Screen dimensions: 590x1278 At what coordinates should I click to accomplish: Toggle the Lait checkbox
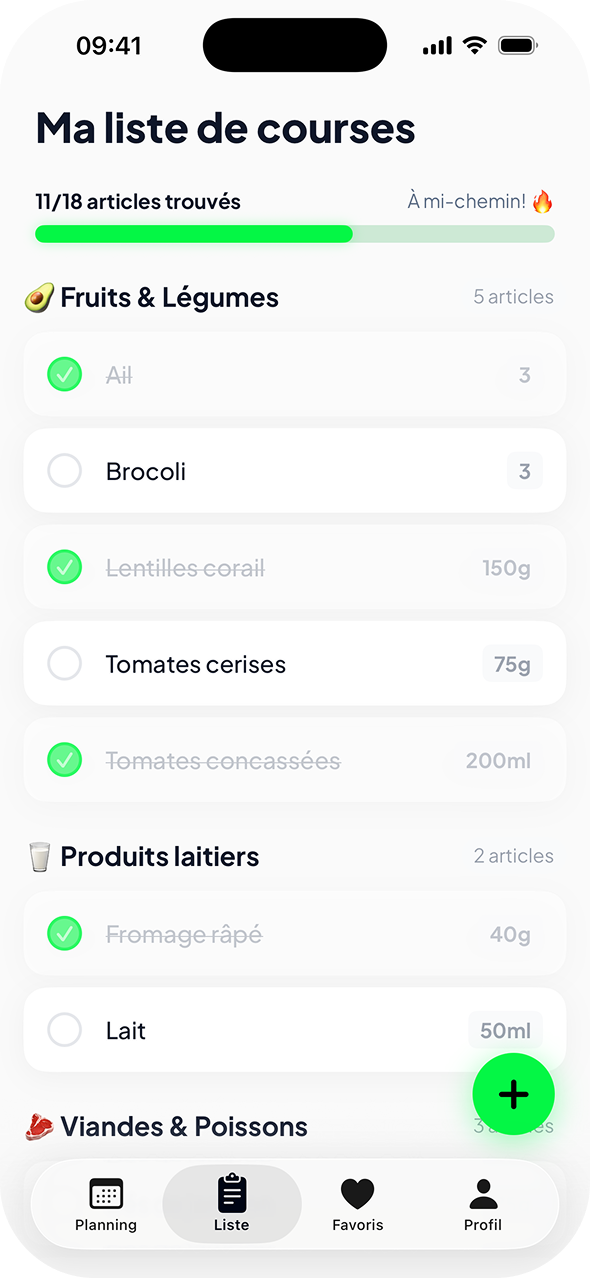tap(64, 1029)
